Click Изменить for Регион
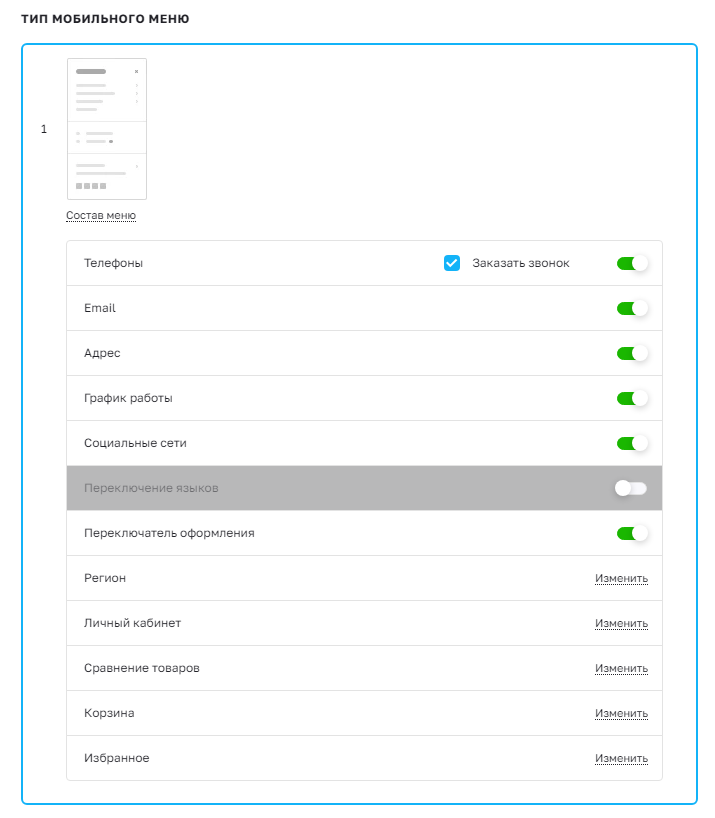The width and height of the screenshot is (715, 818). click(x=622, y=579)
